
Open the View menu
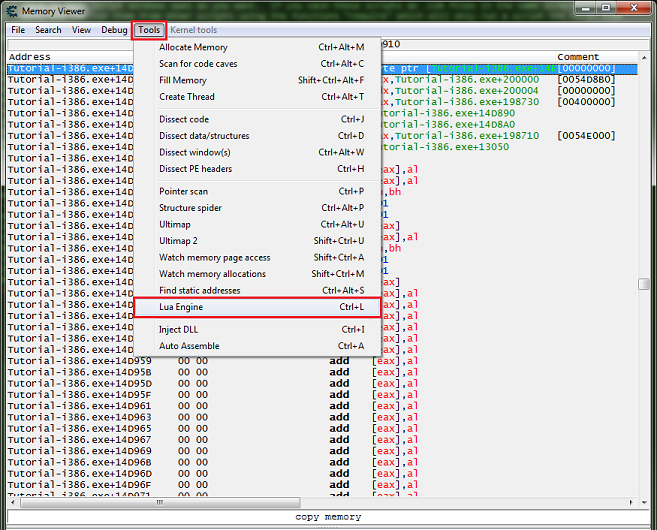pos(81,30)
